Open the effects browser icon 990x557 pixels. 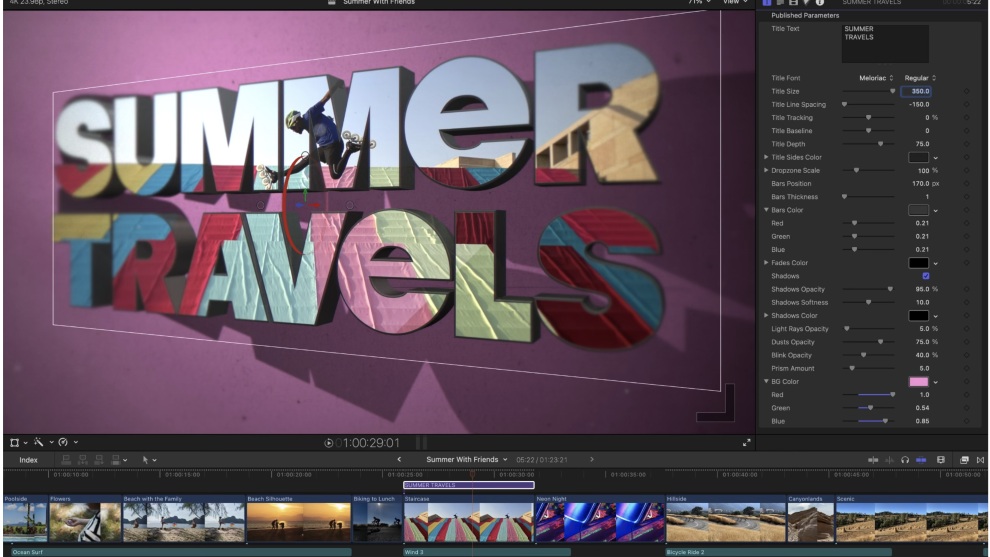[964, 460]
